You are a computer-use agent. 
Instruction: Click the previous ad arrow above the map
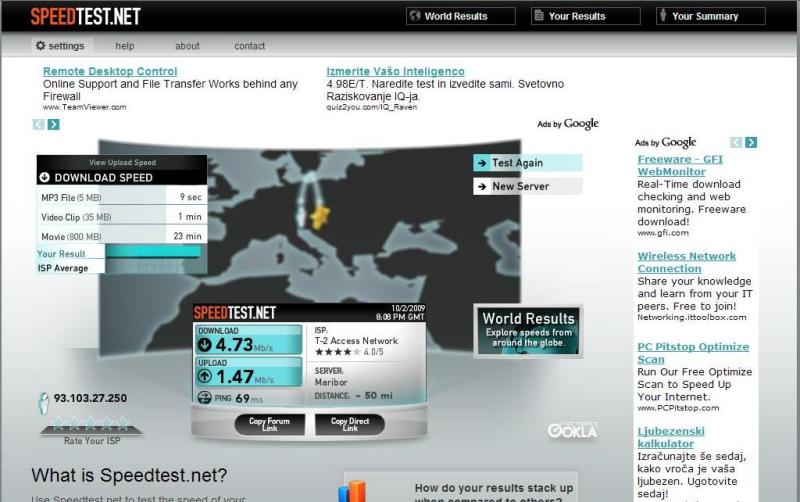(x=39, y=124)
